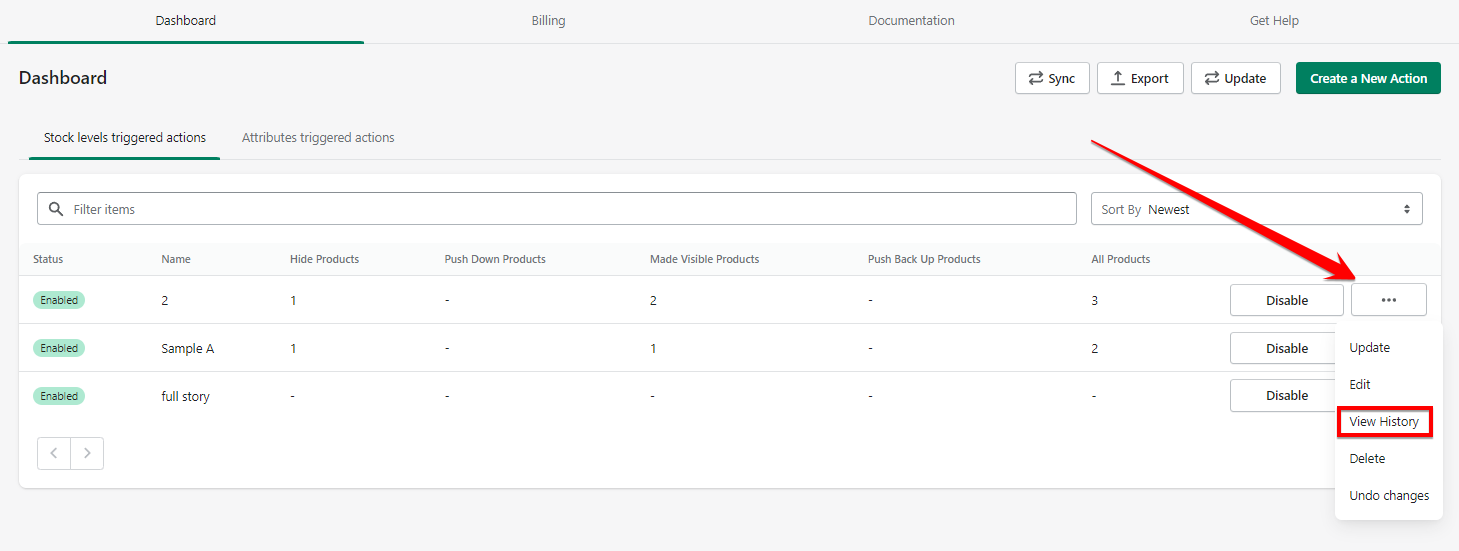Click the Filter items search field

coord(570,209)
